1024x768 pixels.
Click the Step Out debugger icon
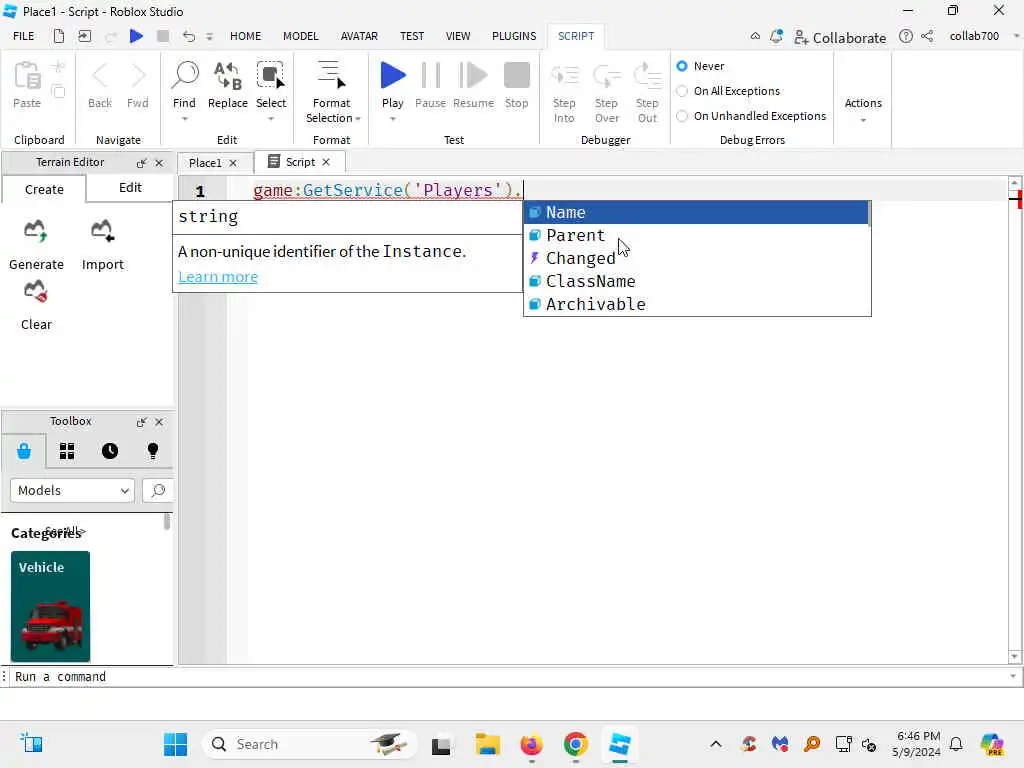[647, 76]
